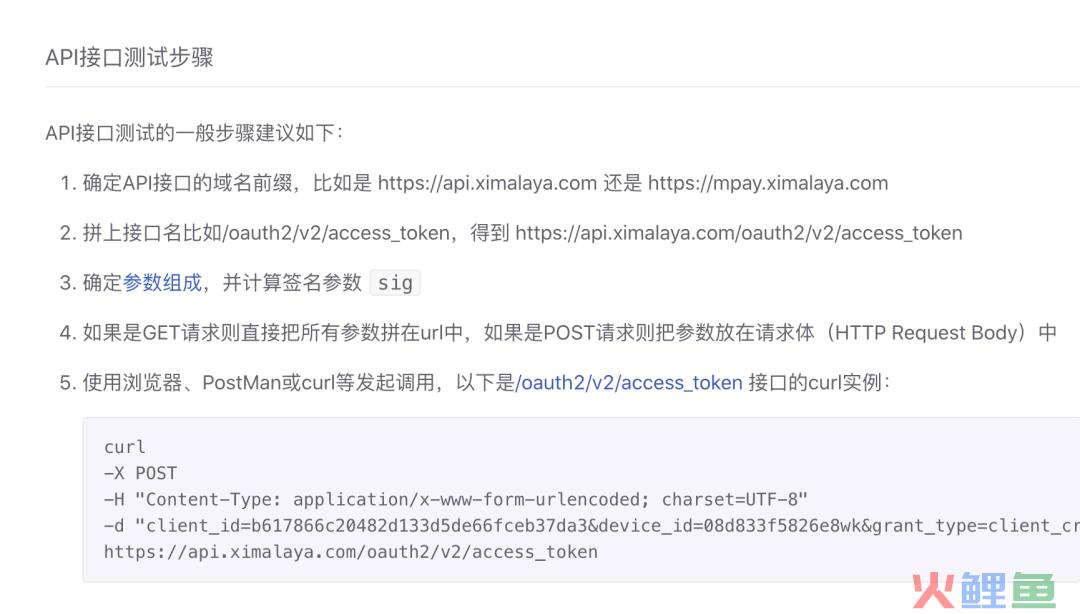
Task: Click the intro sentence API接口测试的一般步骤建议如下
Action: (x=194, y=133)
